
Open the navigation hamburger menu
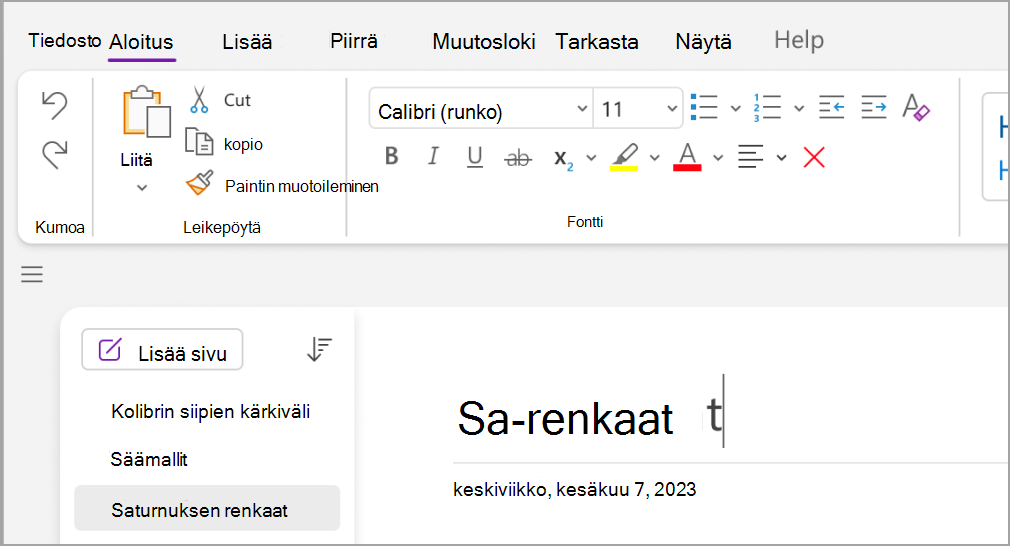pyautogui.click(x=32, y=275)
